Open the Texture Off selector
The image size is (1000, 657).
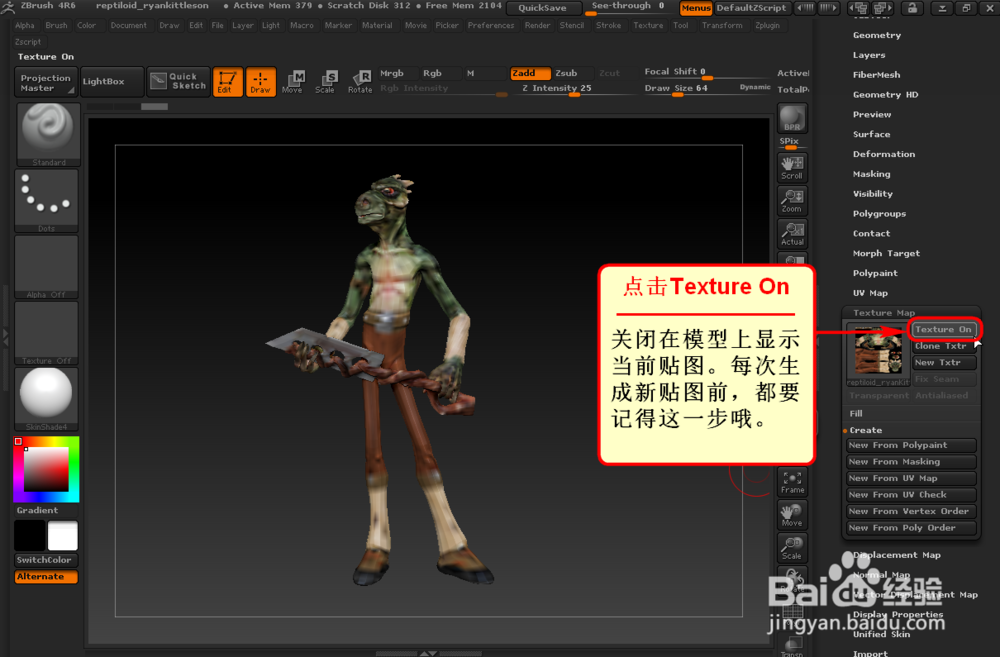(47, 334)
